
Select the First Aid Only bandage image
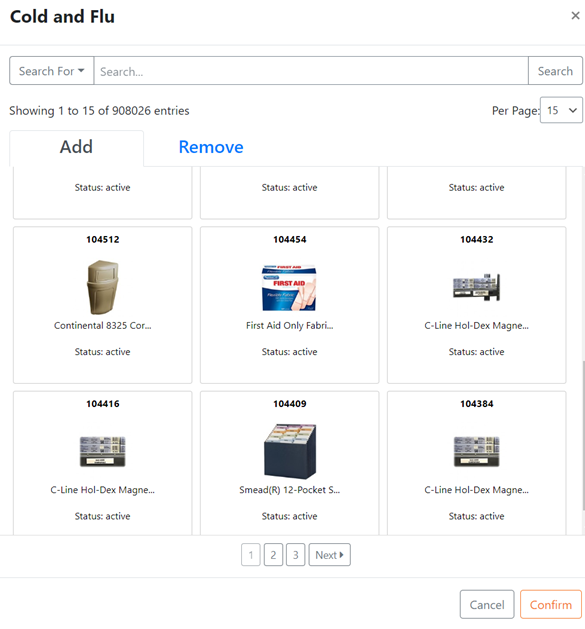[x=289, y=288]
